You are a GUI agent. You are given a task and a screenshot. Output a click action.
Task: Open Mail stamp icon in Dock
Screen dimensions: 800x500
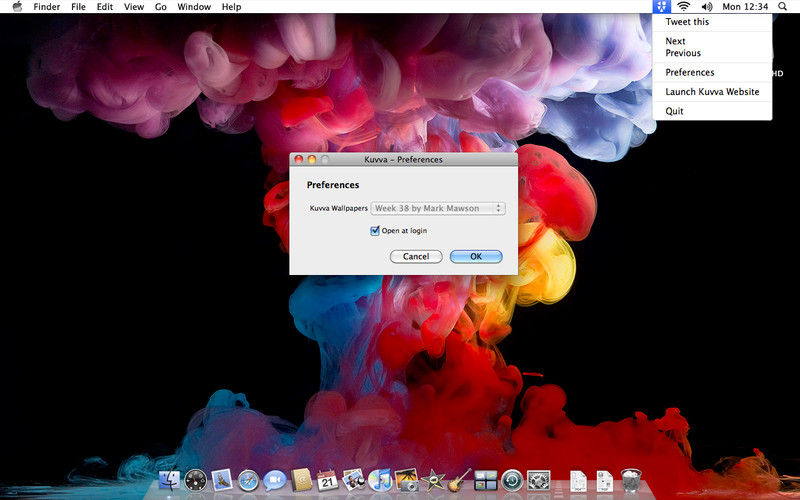(x=222, y=480)
